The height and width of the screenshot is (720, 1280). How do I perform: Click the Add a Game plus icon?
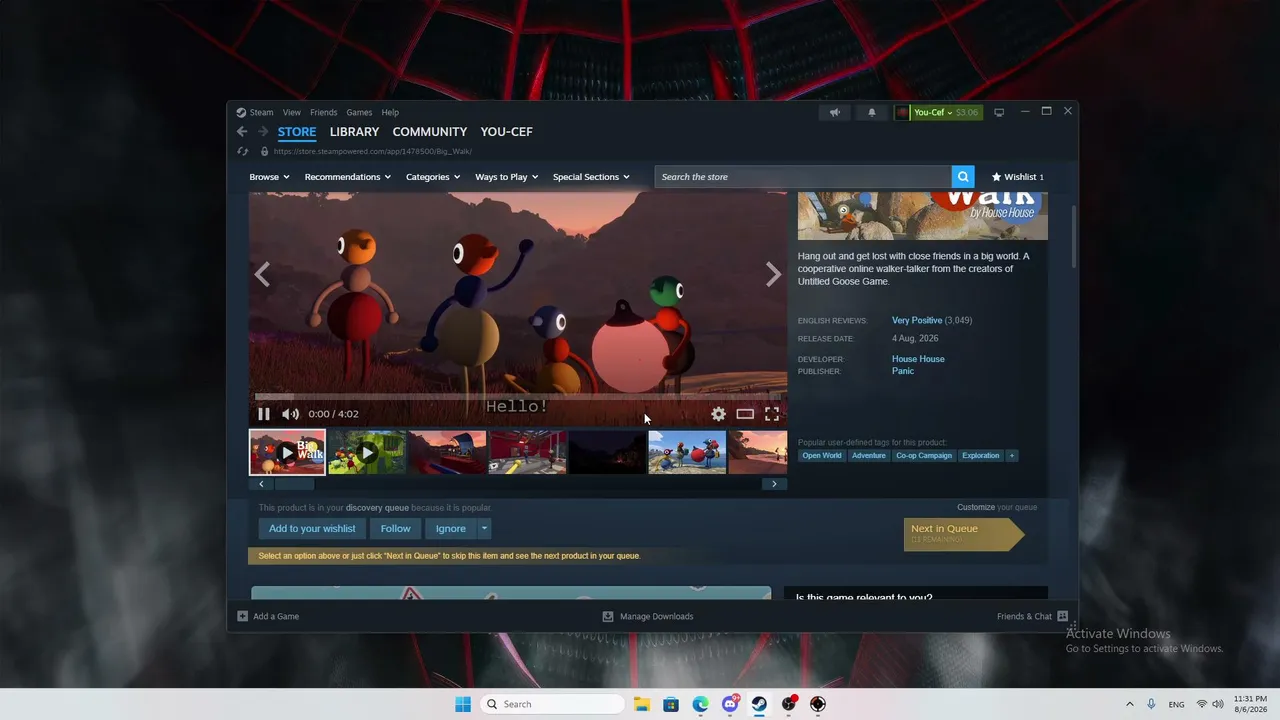242,616
